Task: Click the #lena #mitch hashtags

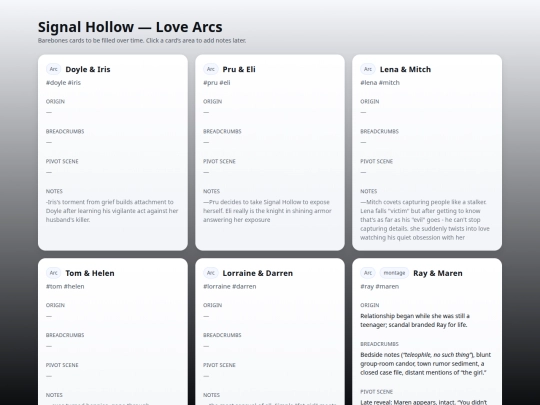Action: [380, 83]
